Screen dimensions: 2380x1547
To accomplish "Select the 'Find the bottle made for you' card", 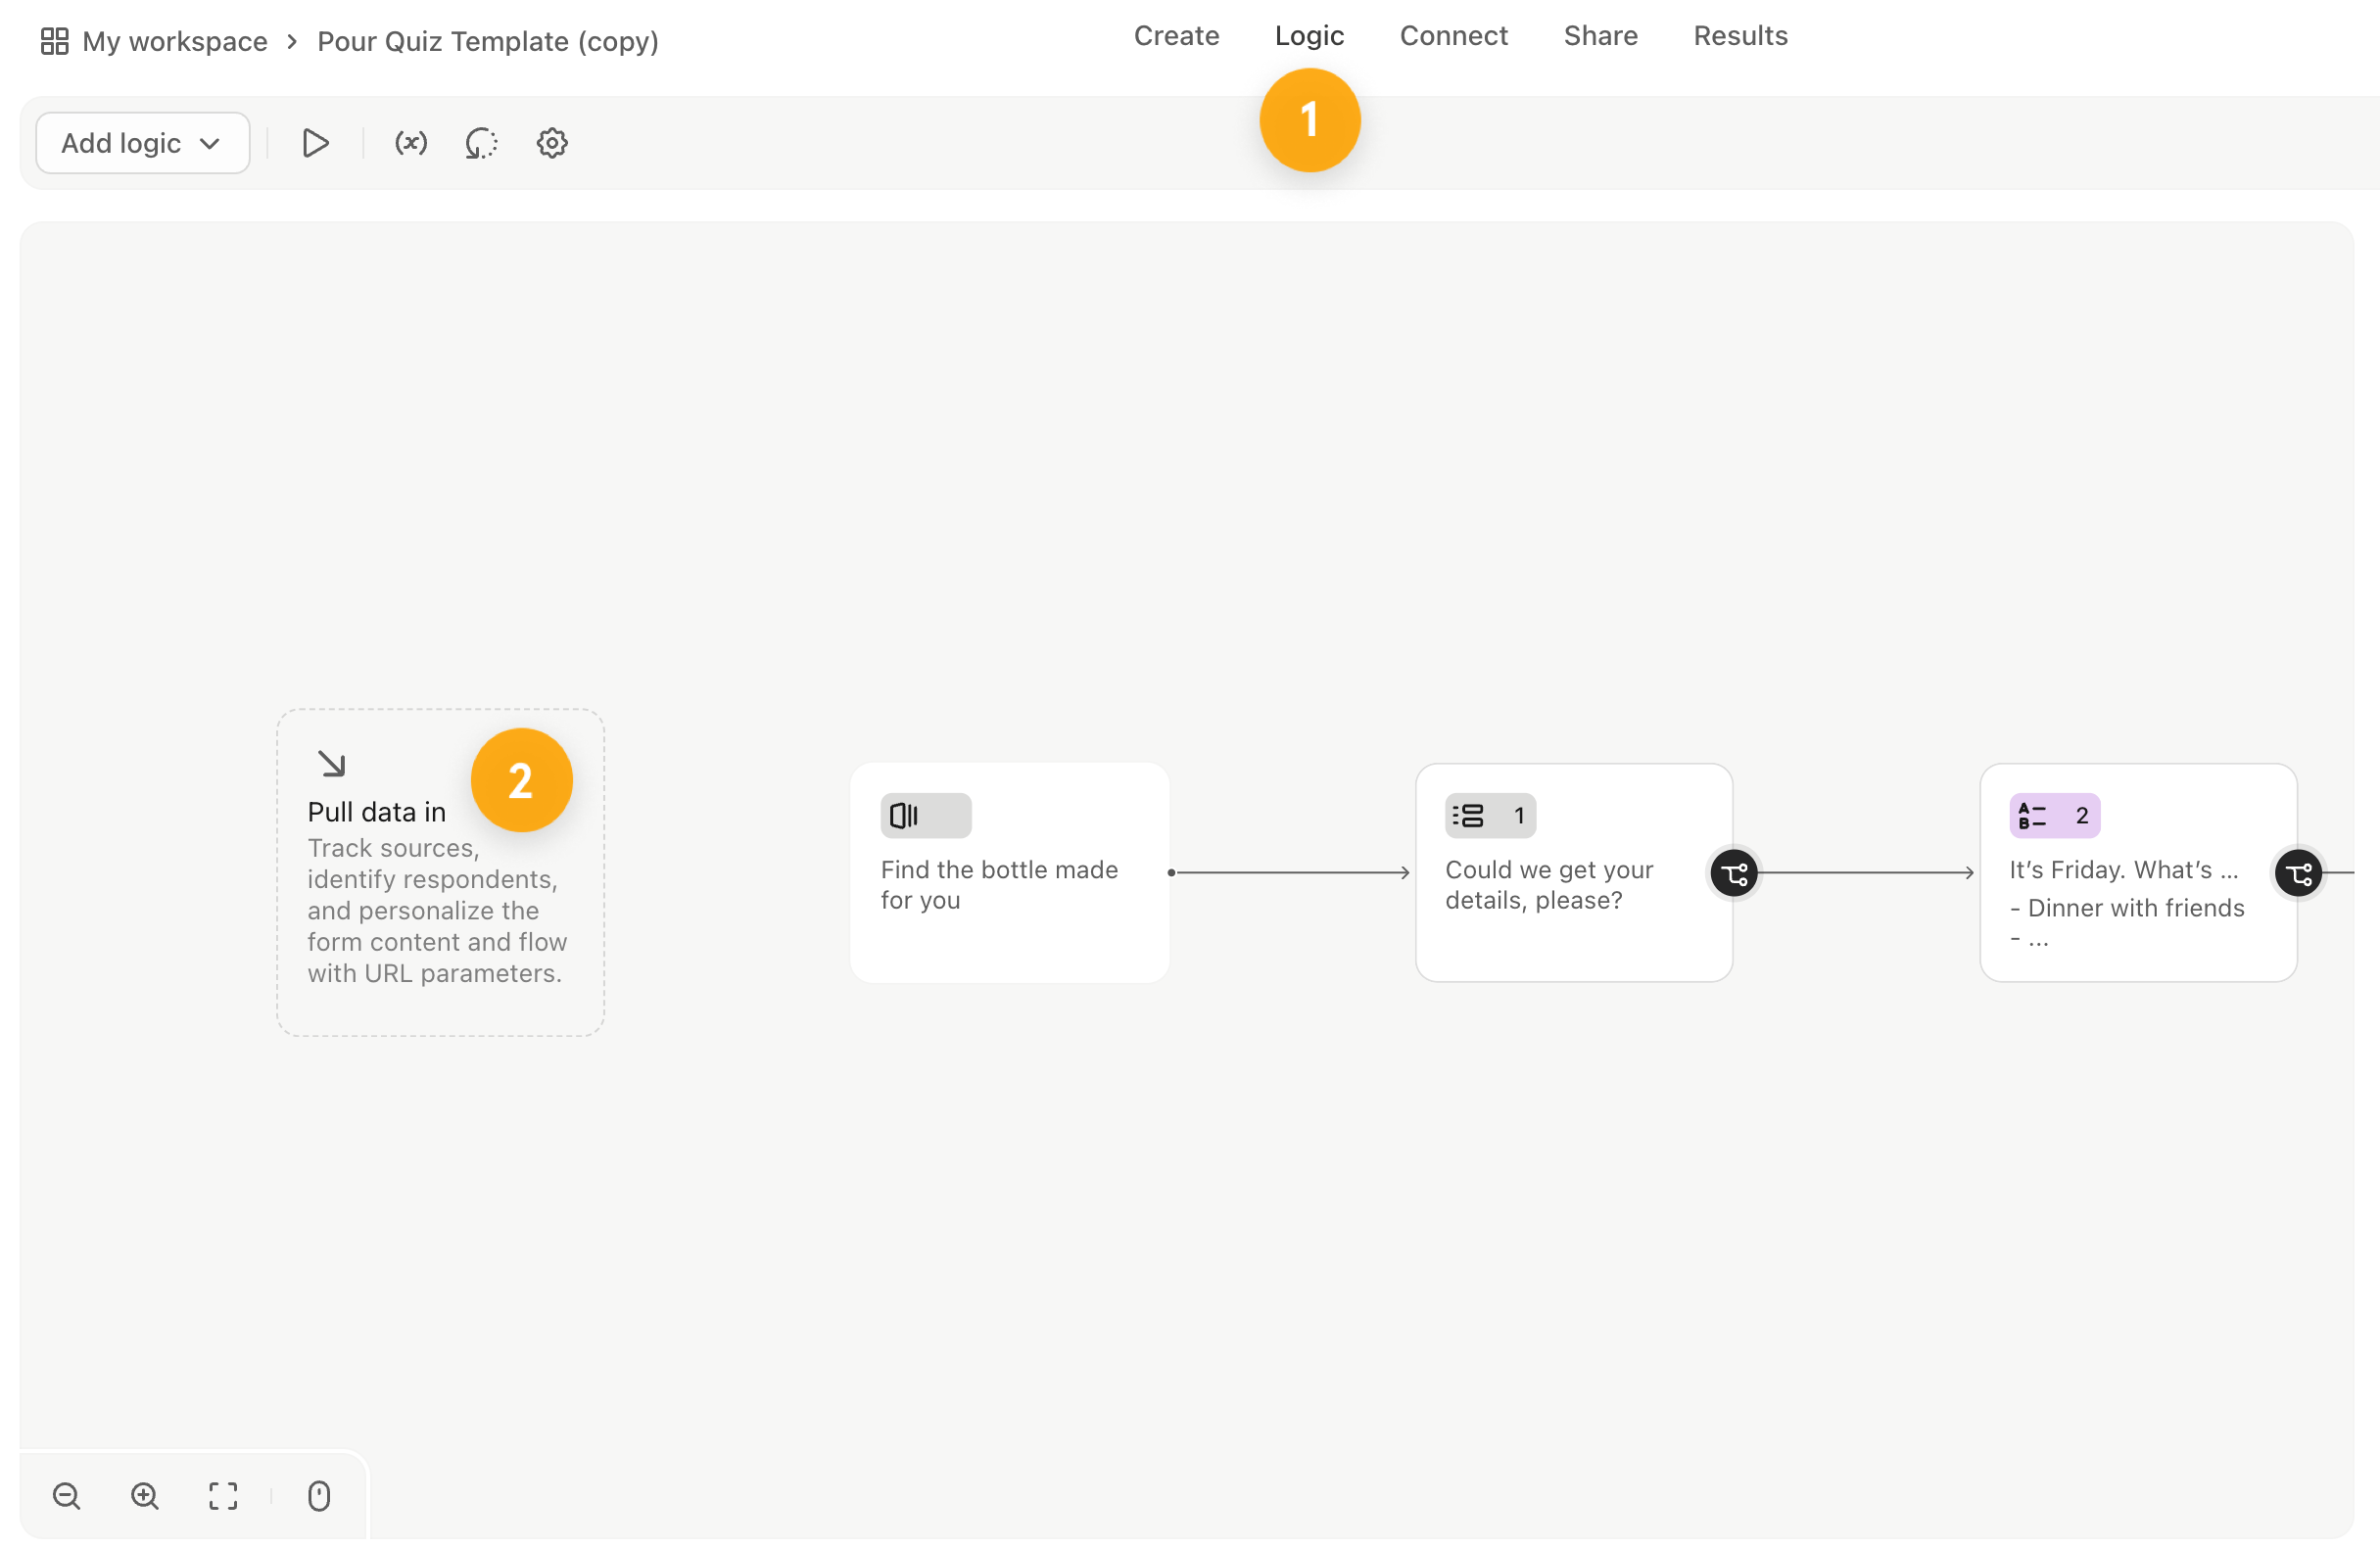I will coord(1009,872).
